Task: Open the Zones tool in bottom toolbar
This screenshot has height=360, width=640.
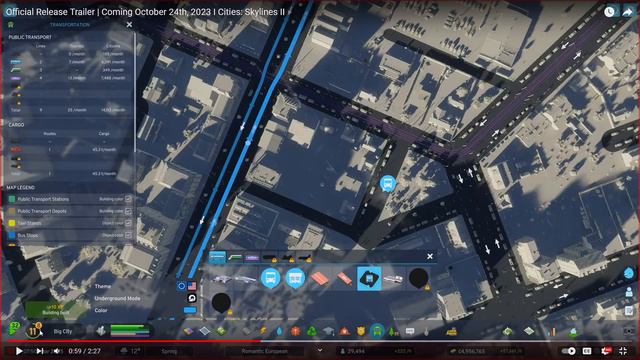Action: pyautogui.click(x=188, y=331)
